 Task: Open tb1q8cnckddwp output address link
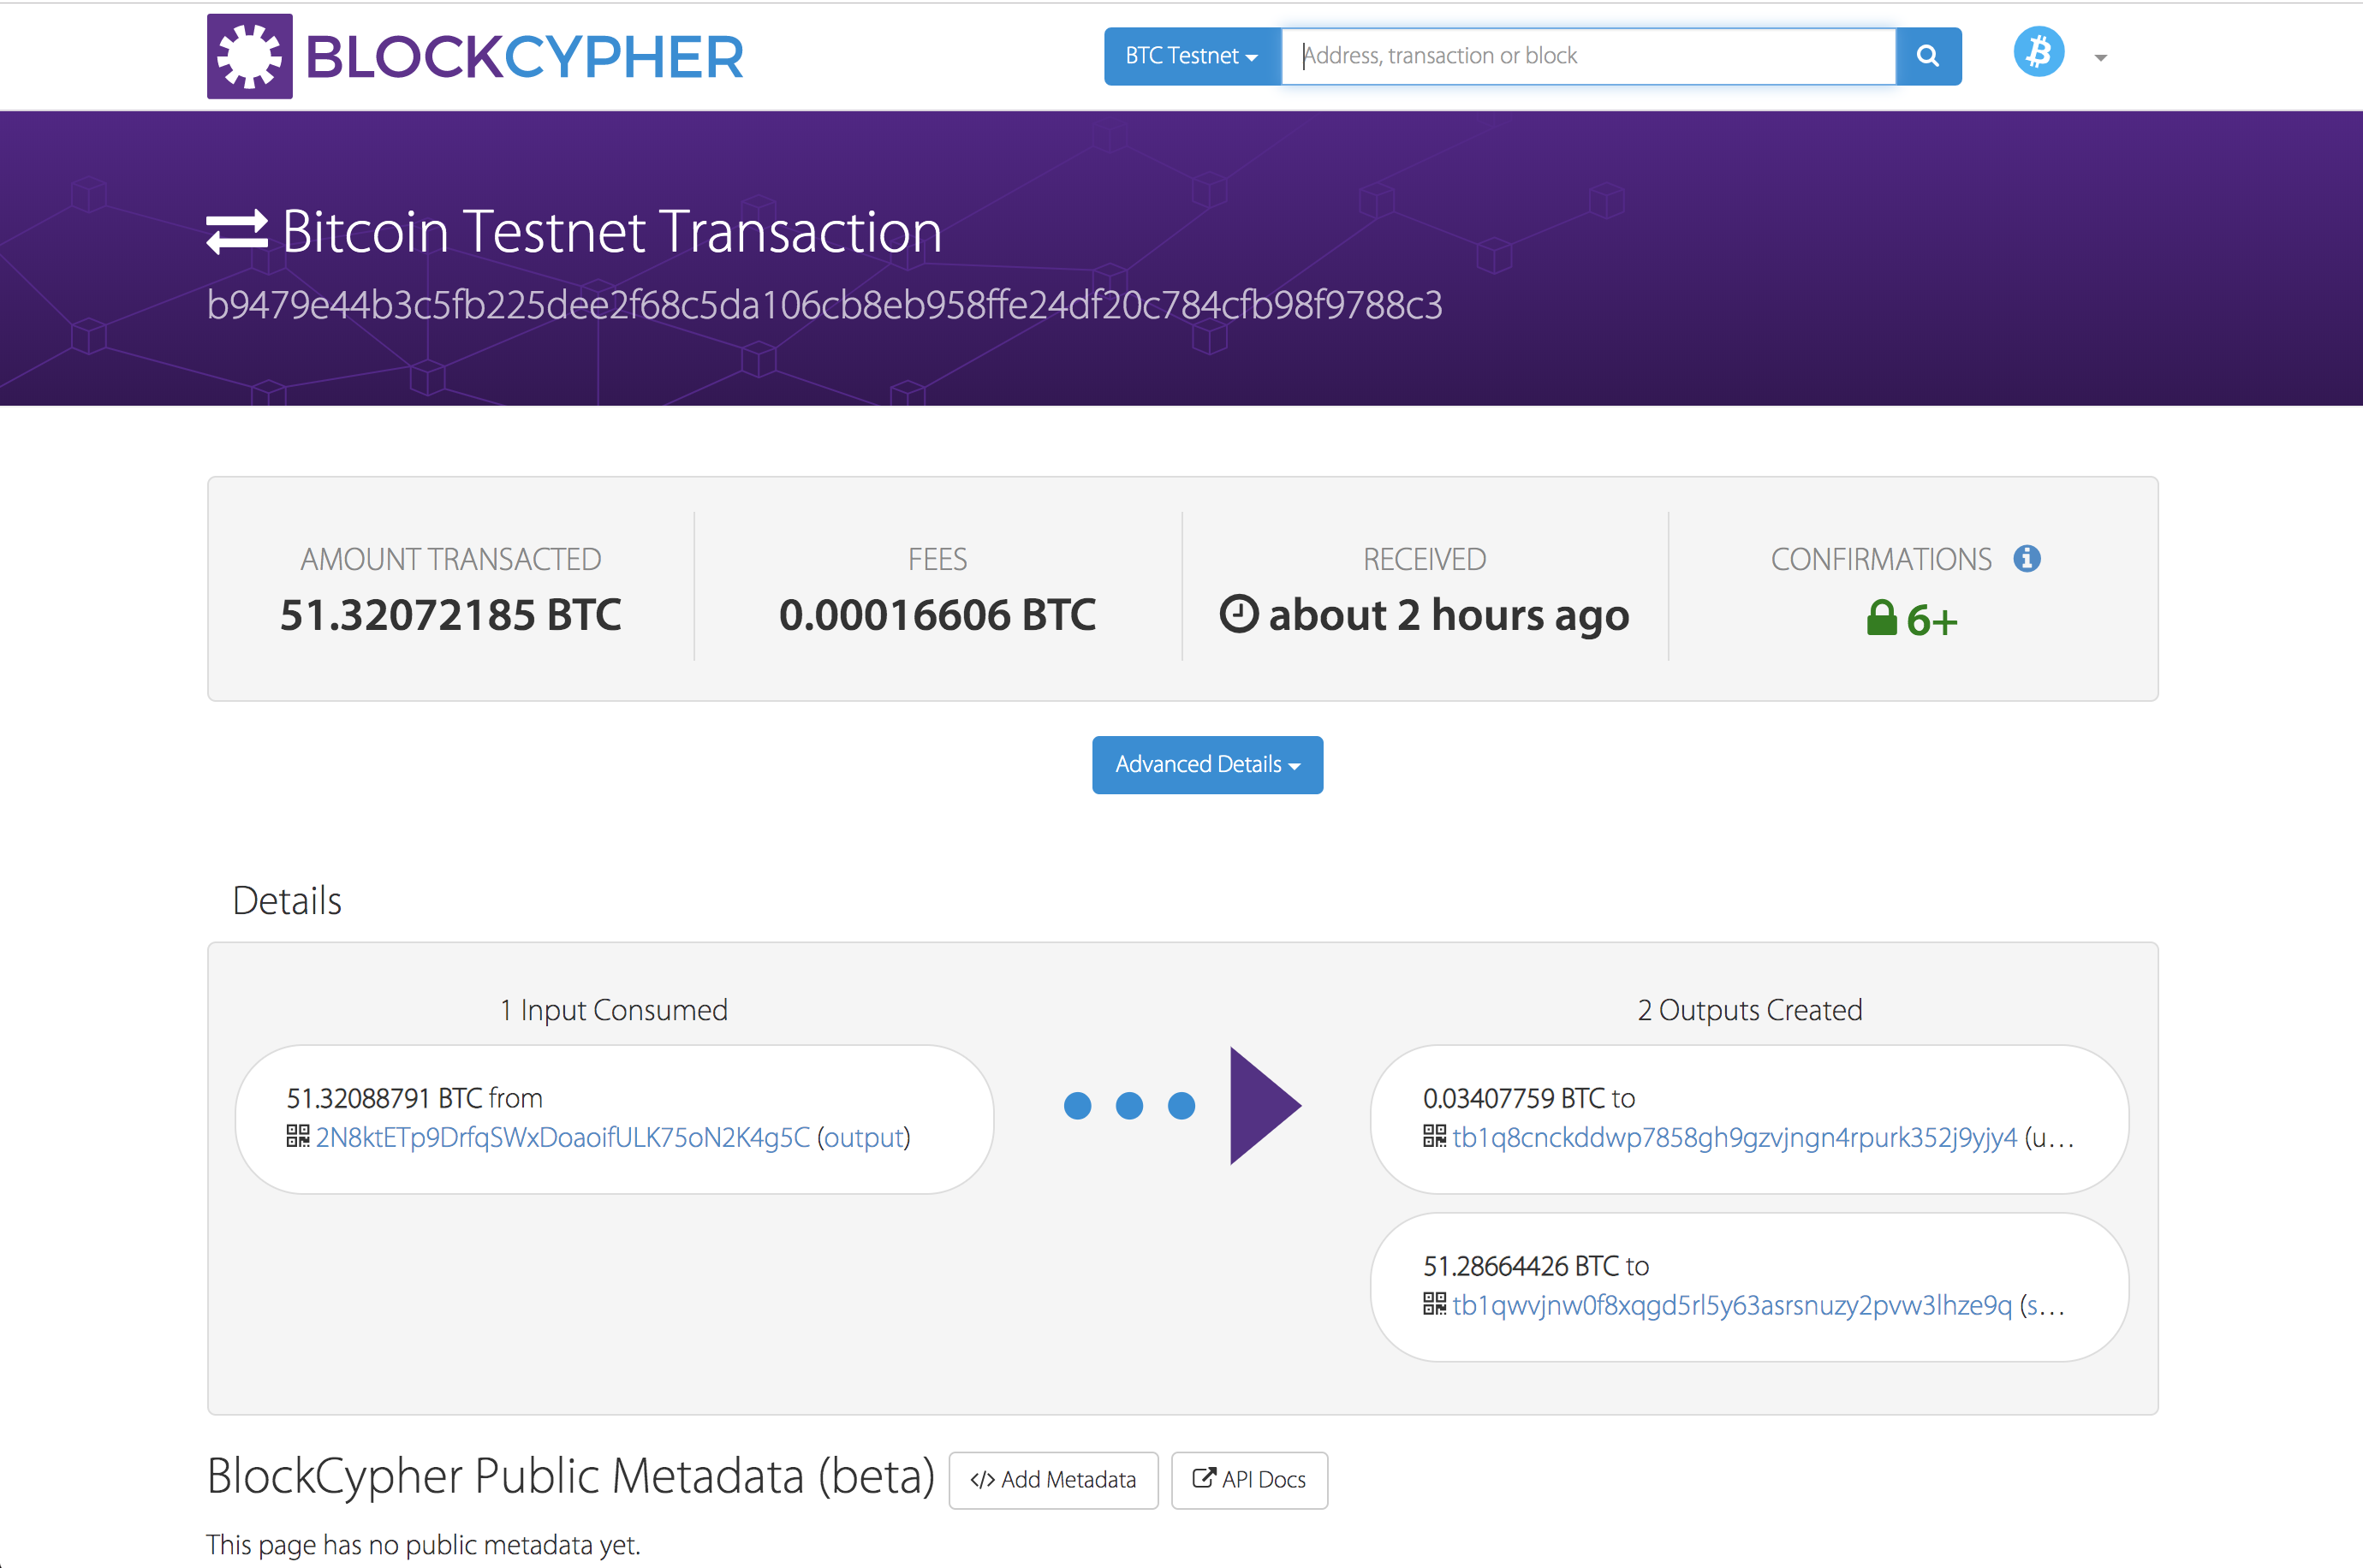(1734, 1138)
